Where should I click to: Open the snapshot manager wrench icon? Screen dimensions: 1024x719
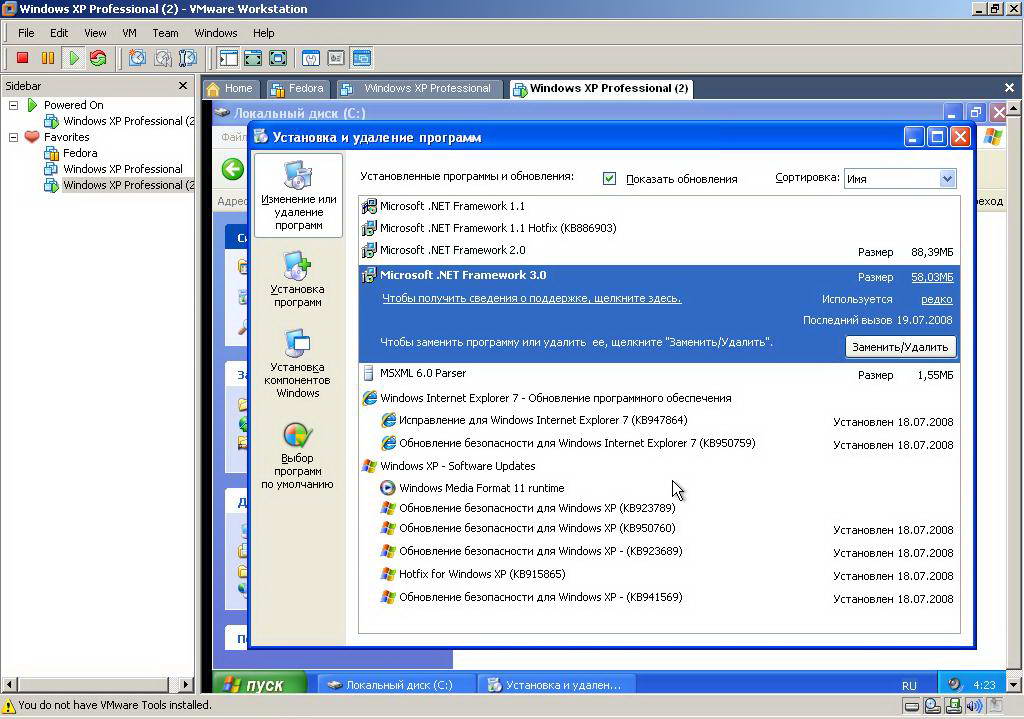(187, 59)
